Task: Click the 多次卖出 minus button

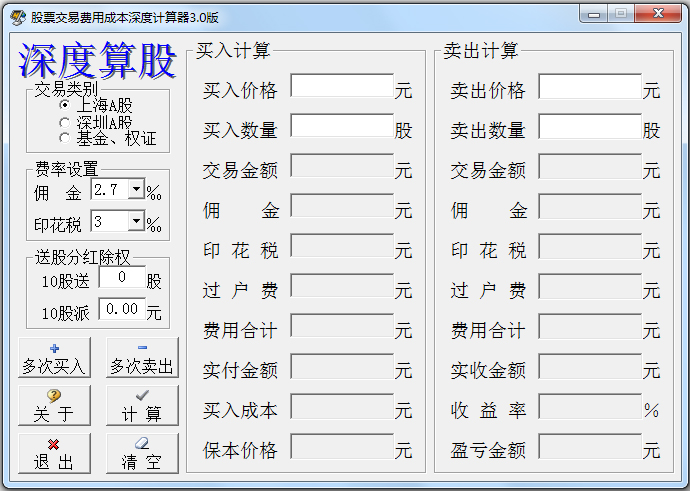Action: click(142, 358)
